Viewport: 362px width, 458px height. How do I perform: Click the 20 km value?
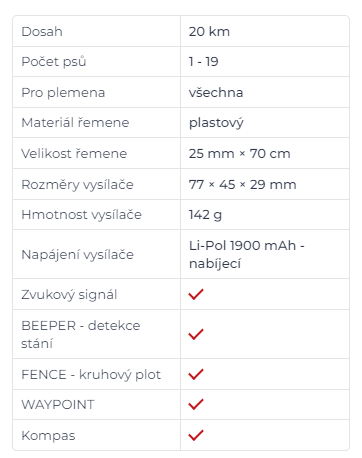click(209, 32)
